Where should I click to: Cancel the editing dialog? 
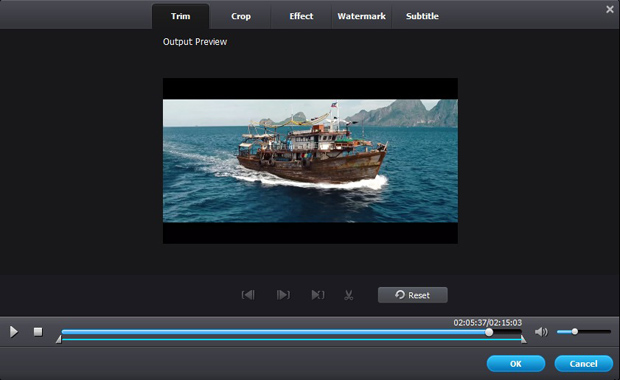(x=584, y=364)
